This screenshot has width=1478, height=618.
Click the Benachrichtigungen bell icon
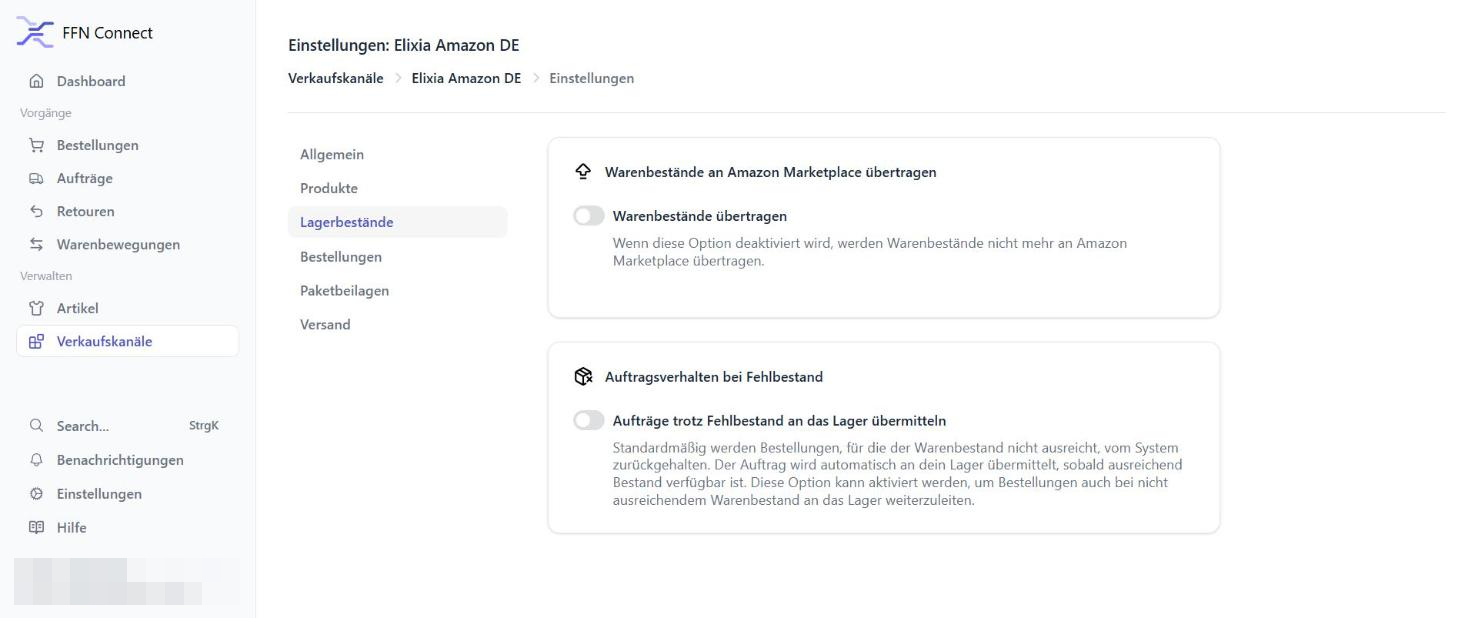37,460
